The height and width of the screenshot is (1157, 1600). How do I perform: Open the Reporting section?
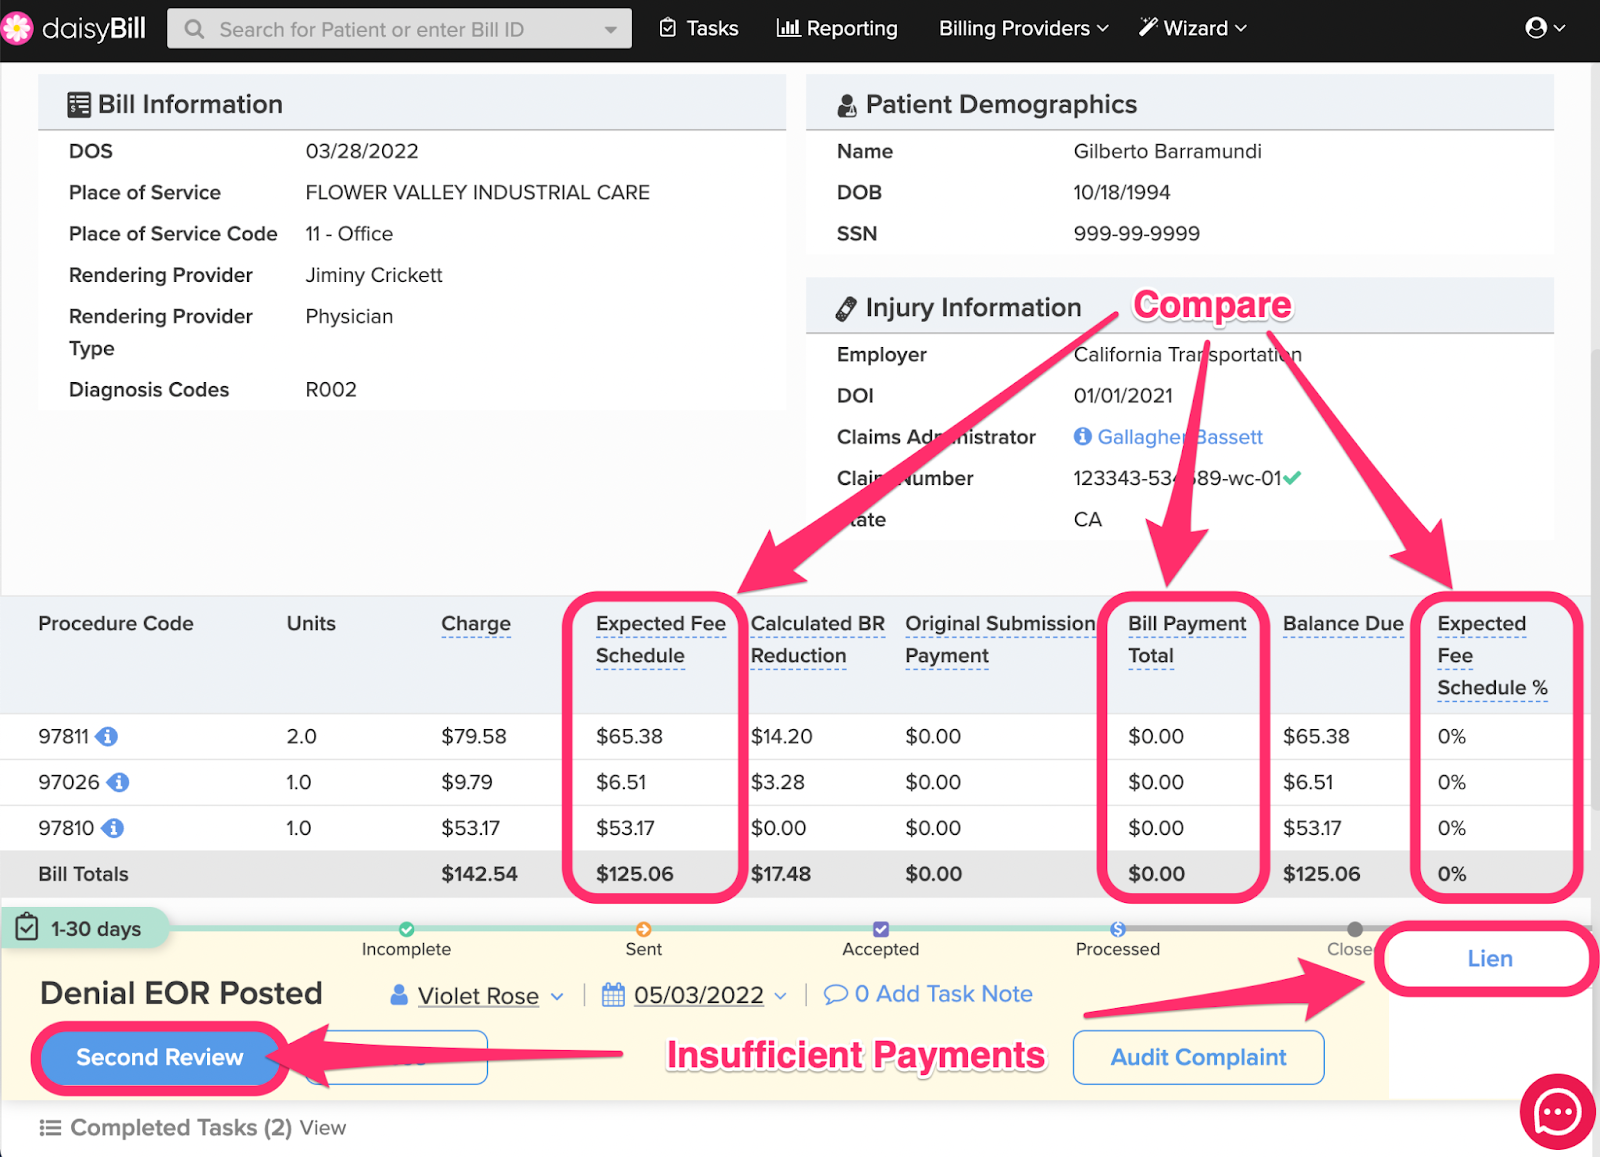pos(837,28)
